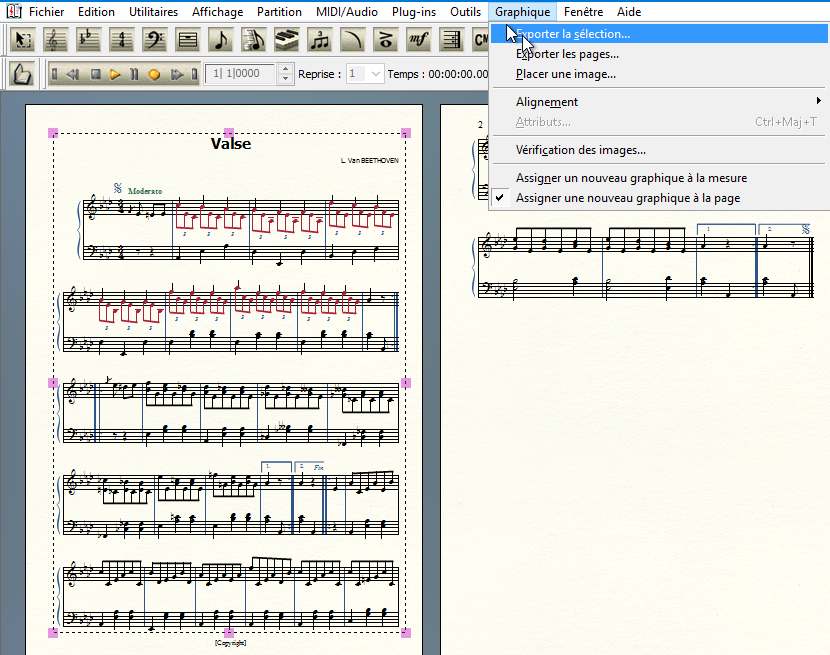The image size is (830, 655).
Task: Click 'Placer une image...' option
Action: tap(565, 74)
